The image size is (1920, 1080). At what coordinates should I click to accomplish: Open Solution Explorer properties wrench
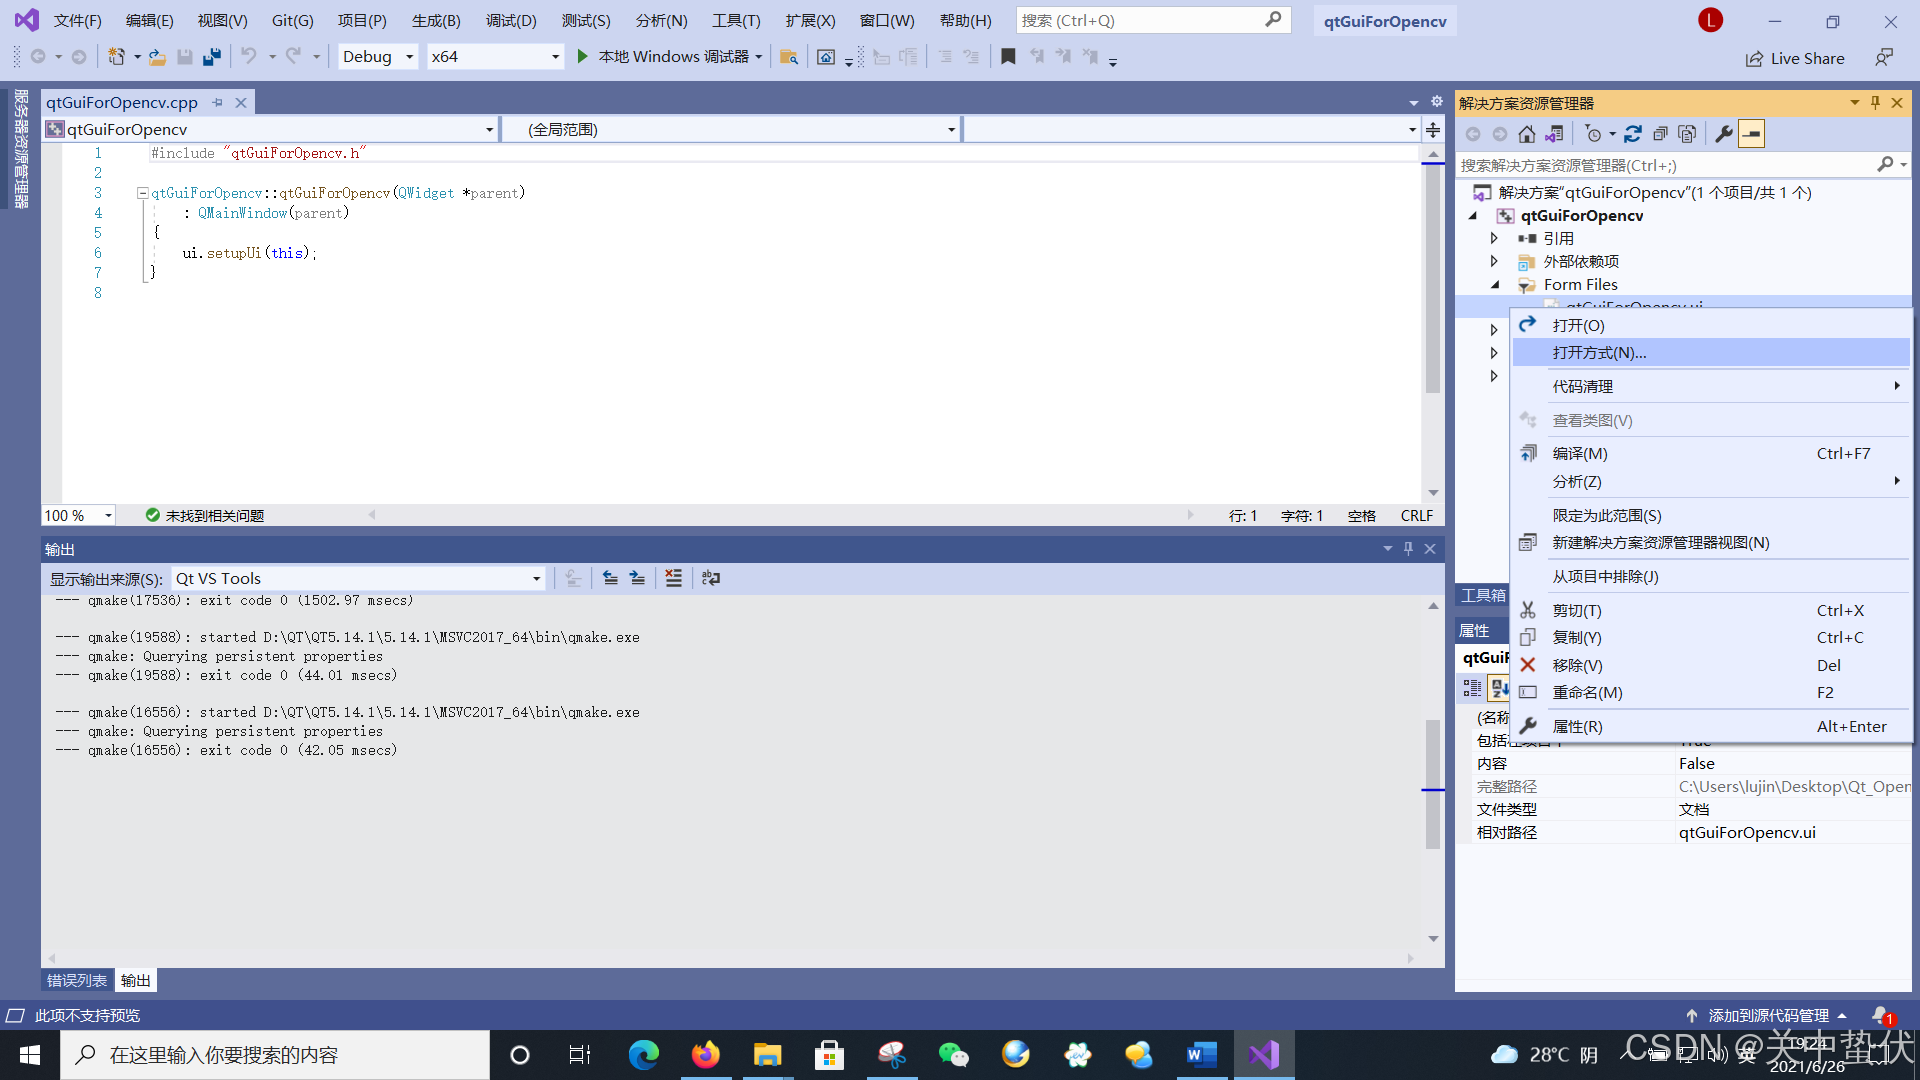1723,133
